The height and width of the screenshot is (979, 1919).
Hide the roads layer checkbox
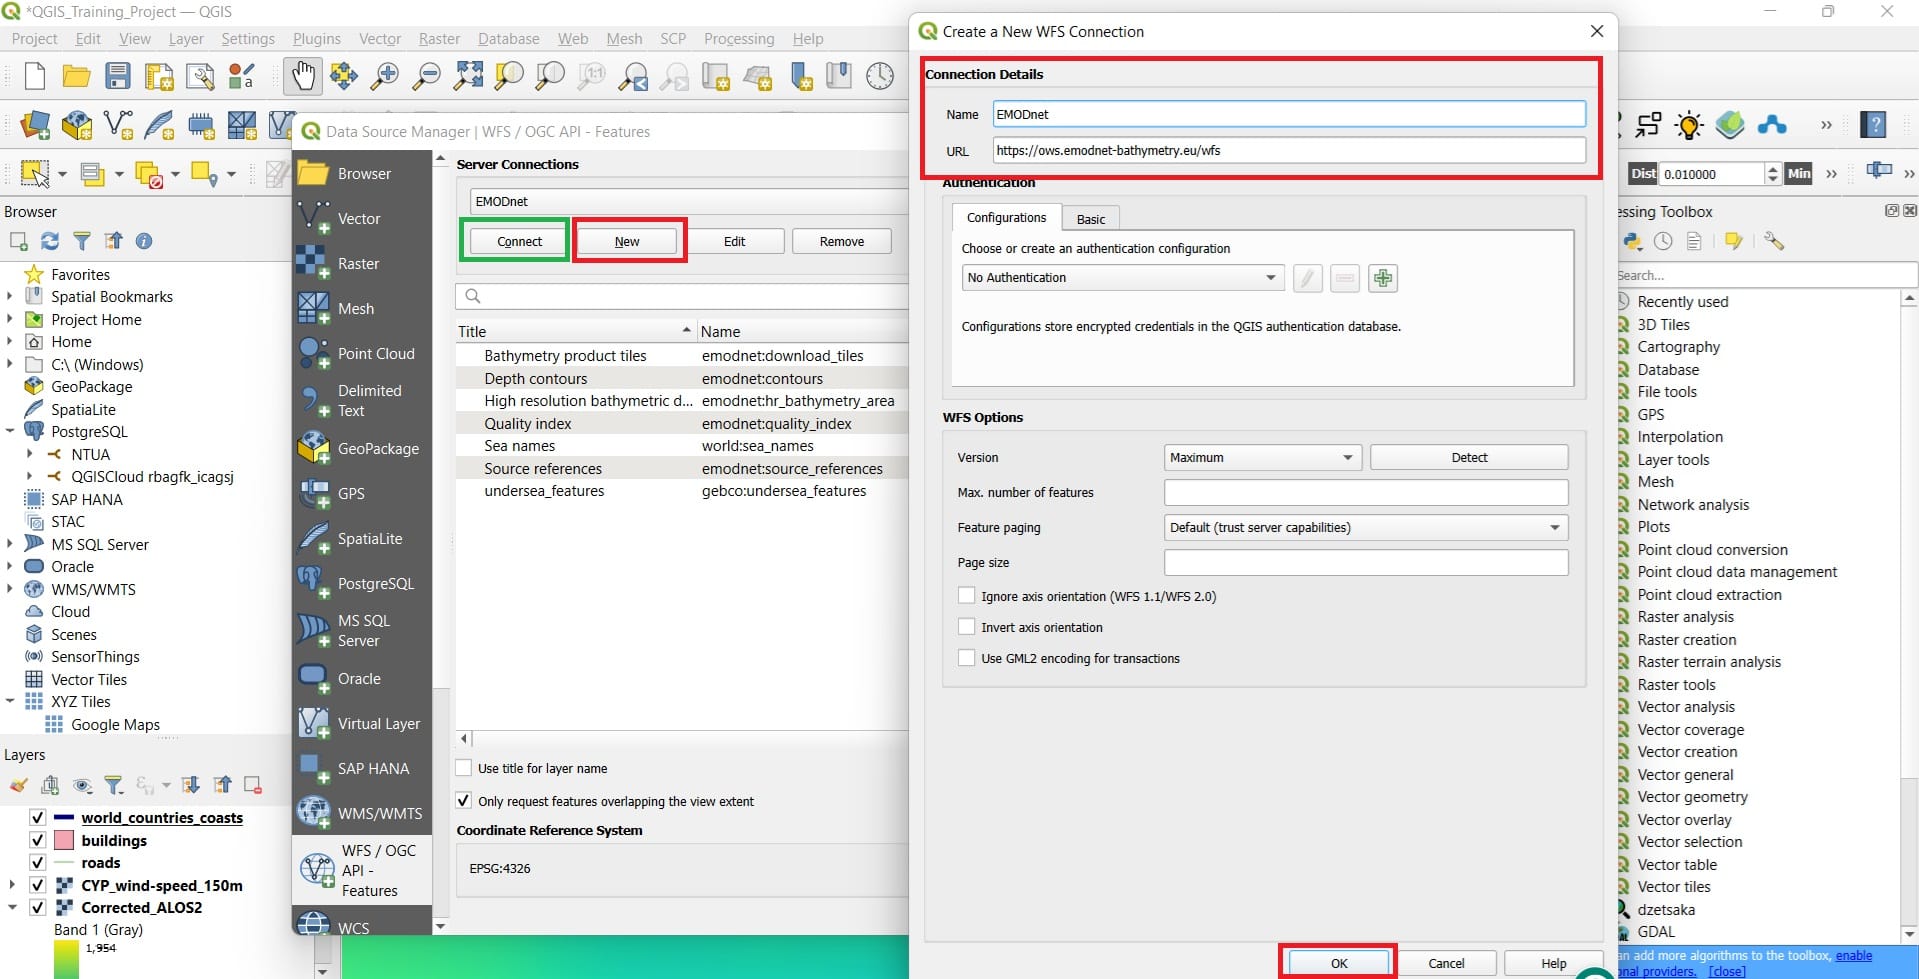[38, 862]
